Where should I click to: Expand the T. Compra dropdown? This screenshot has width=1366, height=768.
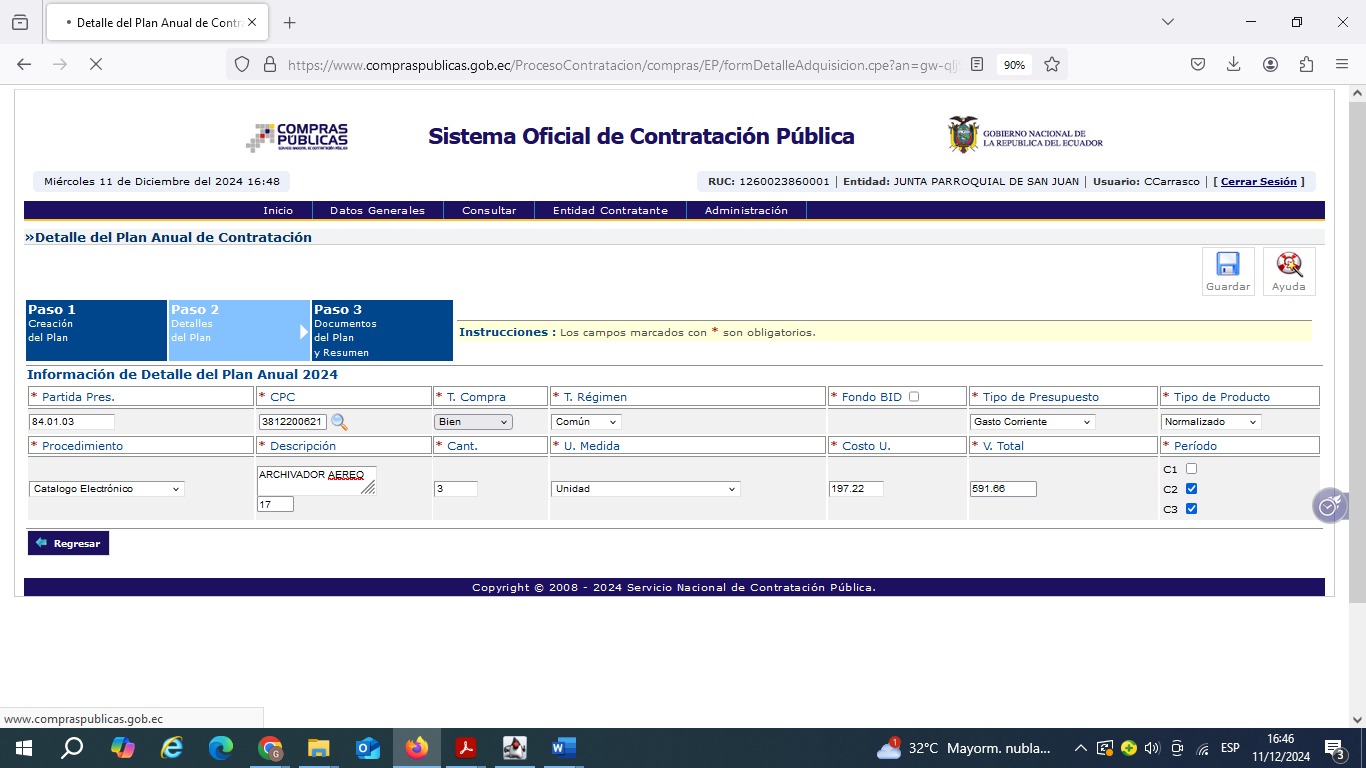473,422
